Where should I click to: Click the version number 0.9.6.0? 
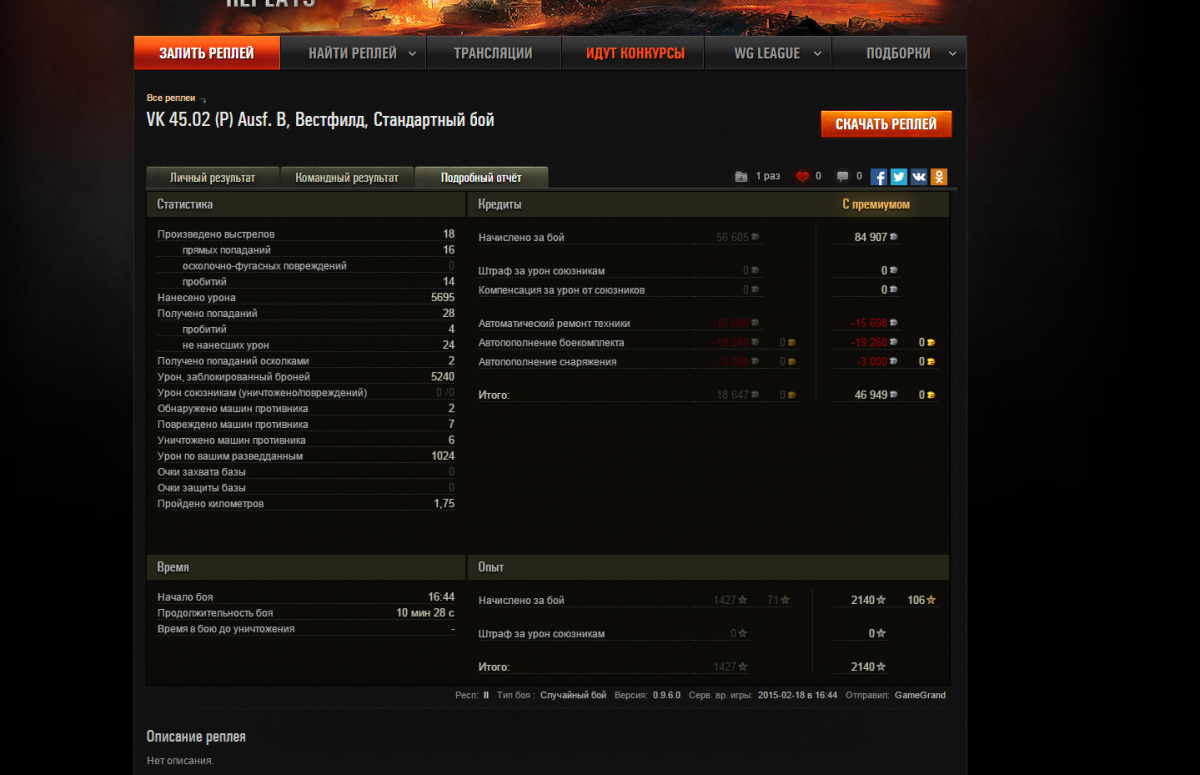[x=666, y=695]
